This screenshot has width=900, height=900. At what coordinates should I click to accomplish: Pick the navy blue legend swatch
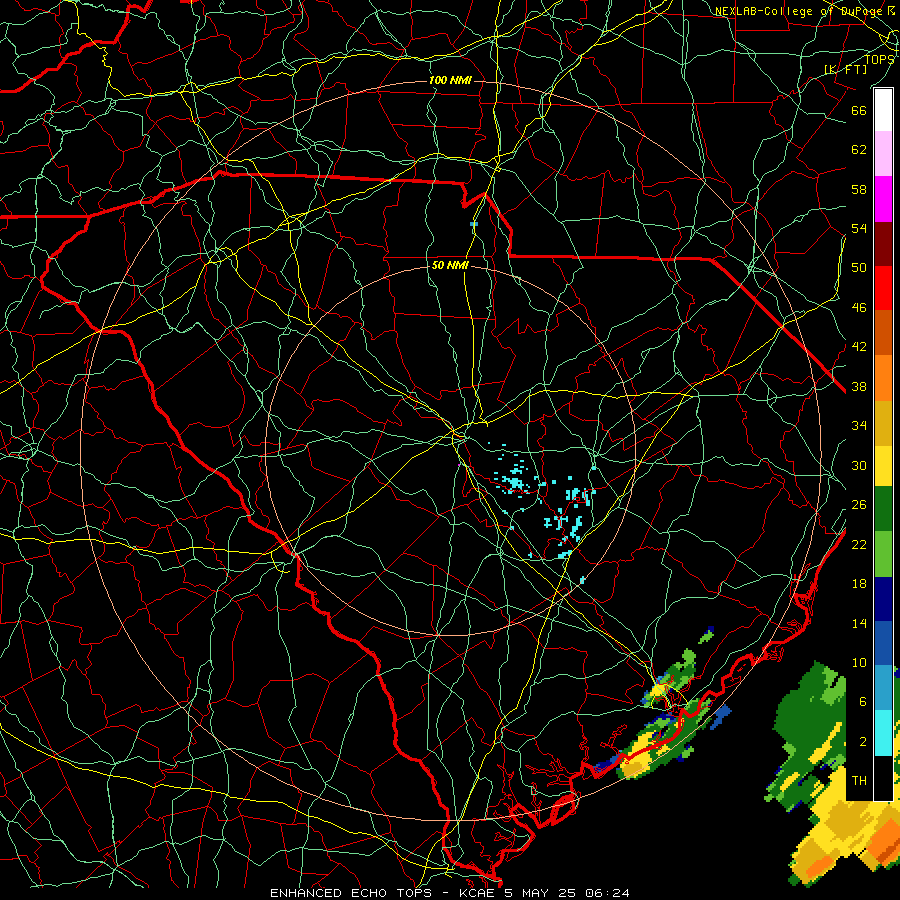pos(883,599)
